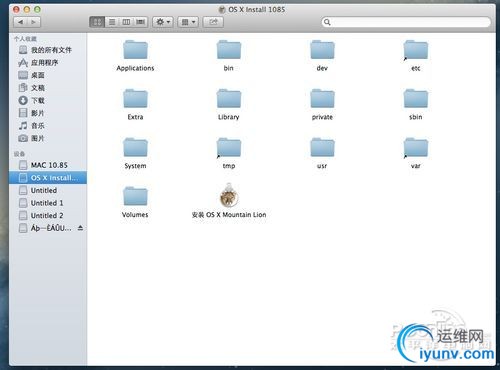
Task: Open the System folder
Action: 135,148
